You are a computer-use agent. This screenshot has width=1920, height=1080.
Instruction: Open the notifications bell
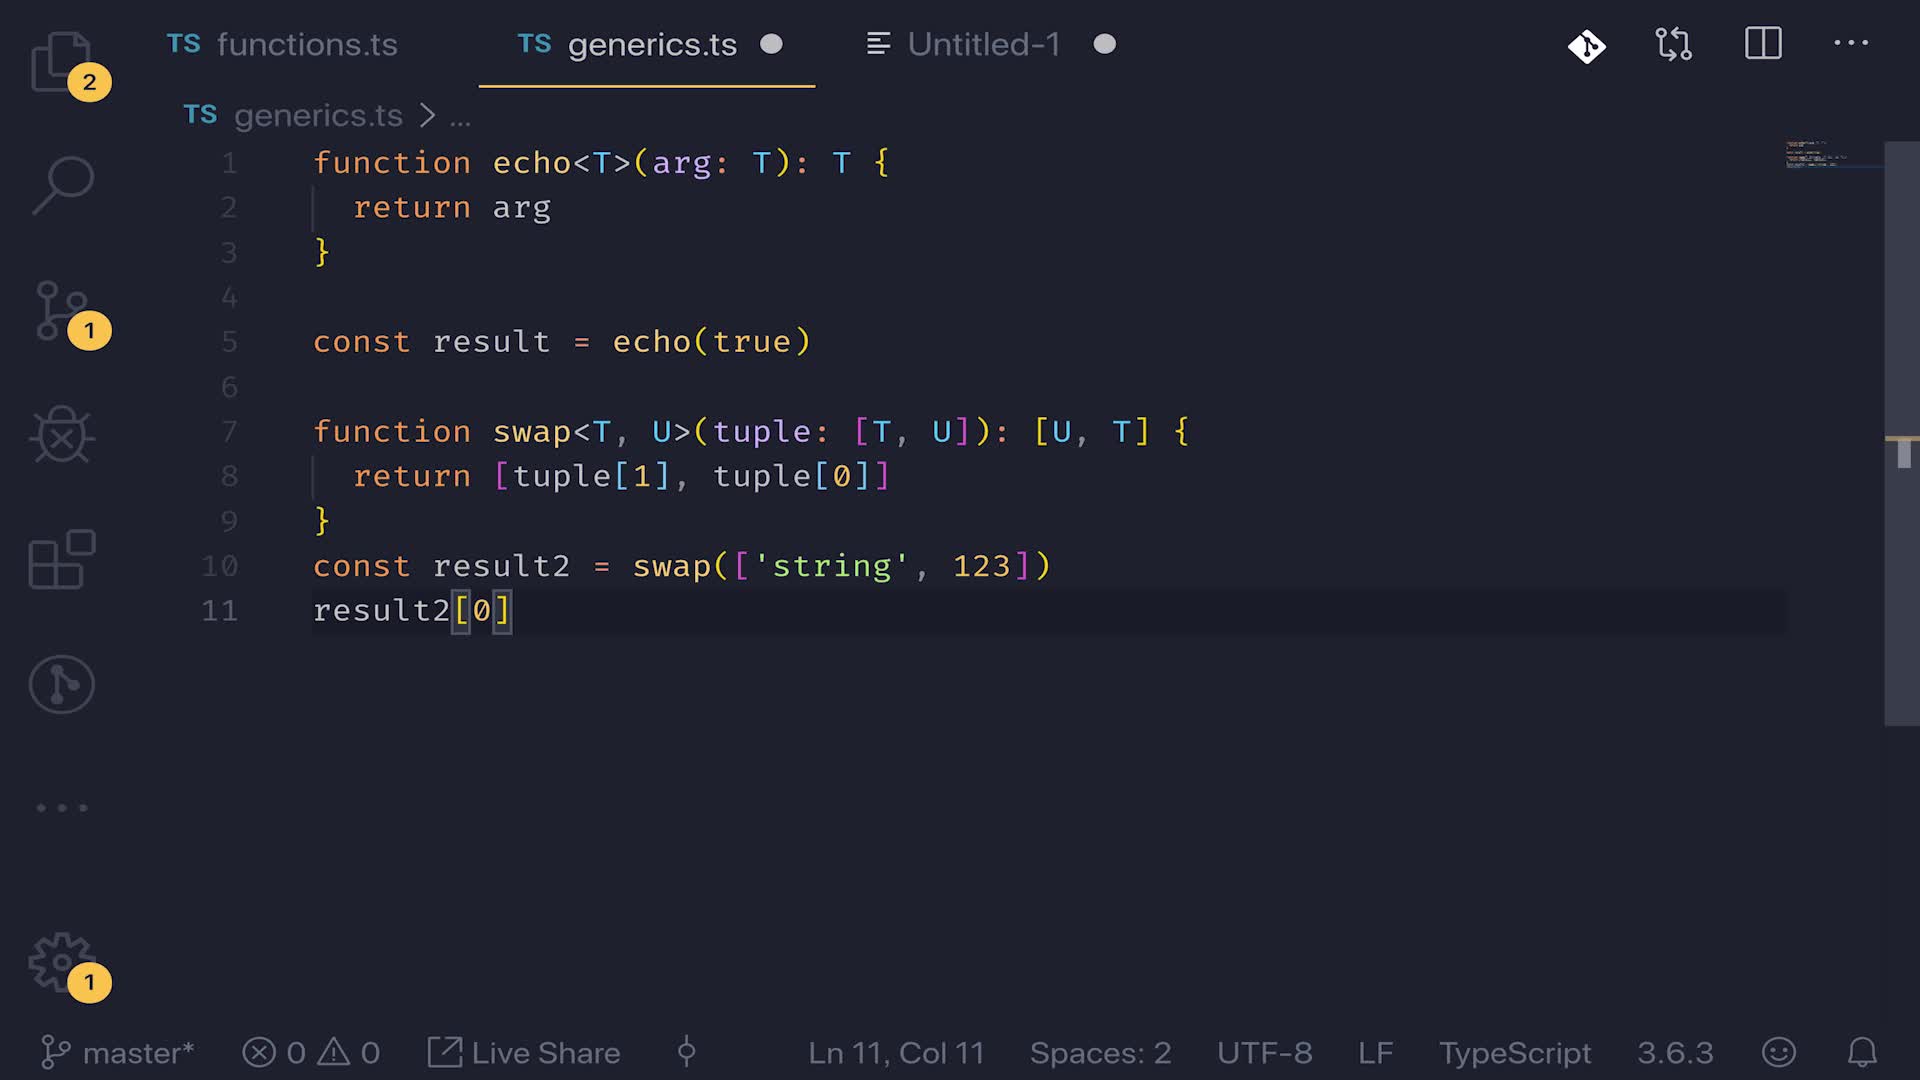click(x=1861, y=1053)
